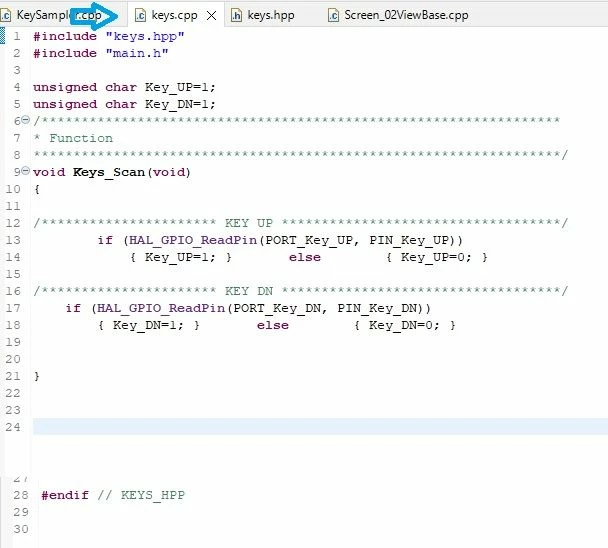
Task: Click the '* Function' comment text
Action: point(73,138)
